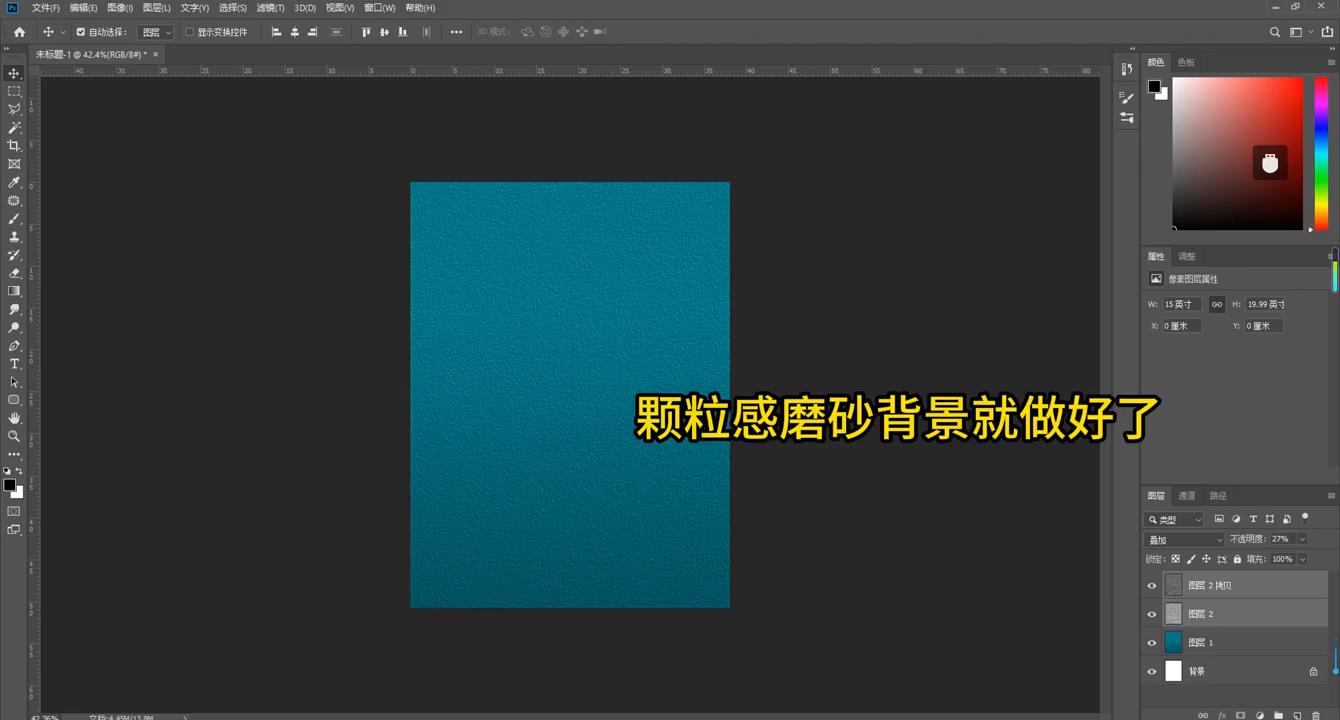Select the Eraser tool
Viewport: 1340px width, 720px height.
(x=14, y=273)
